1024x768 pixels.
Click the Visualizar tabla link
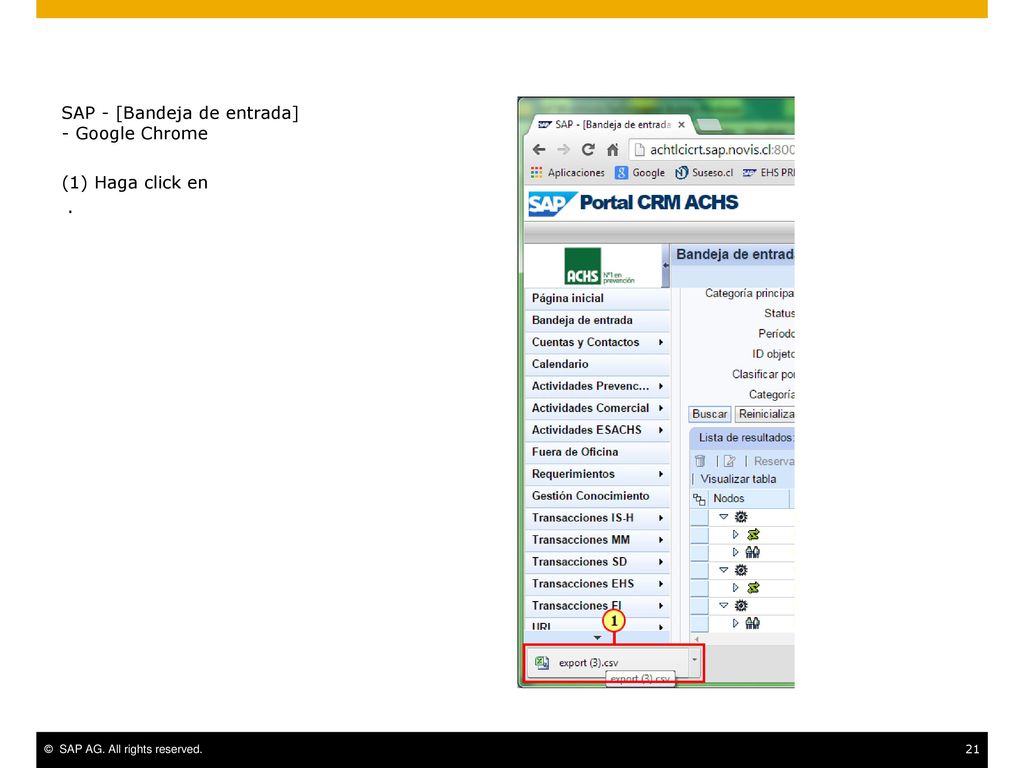(x=738, y=479)
